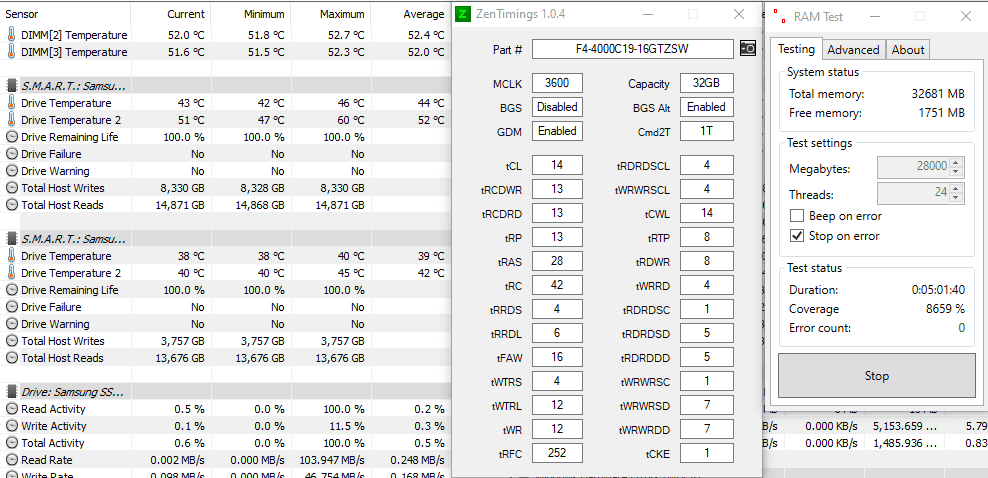The width and height of the screenshot is (988, 478).
Task: Decrease Threads value with down arrow
Action: point(956,197)
